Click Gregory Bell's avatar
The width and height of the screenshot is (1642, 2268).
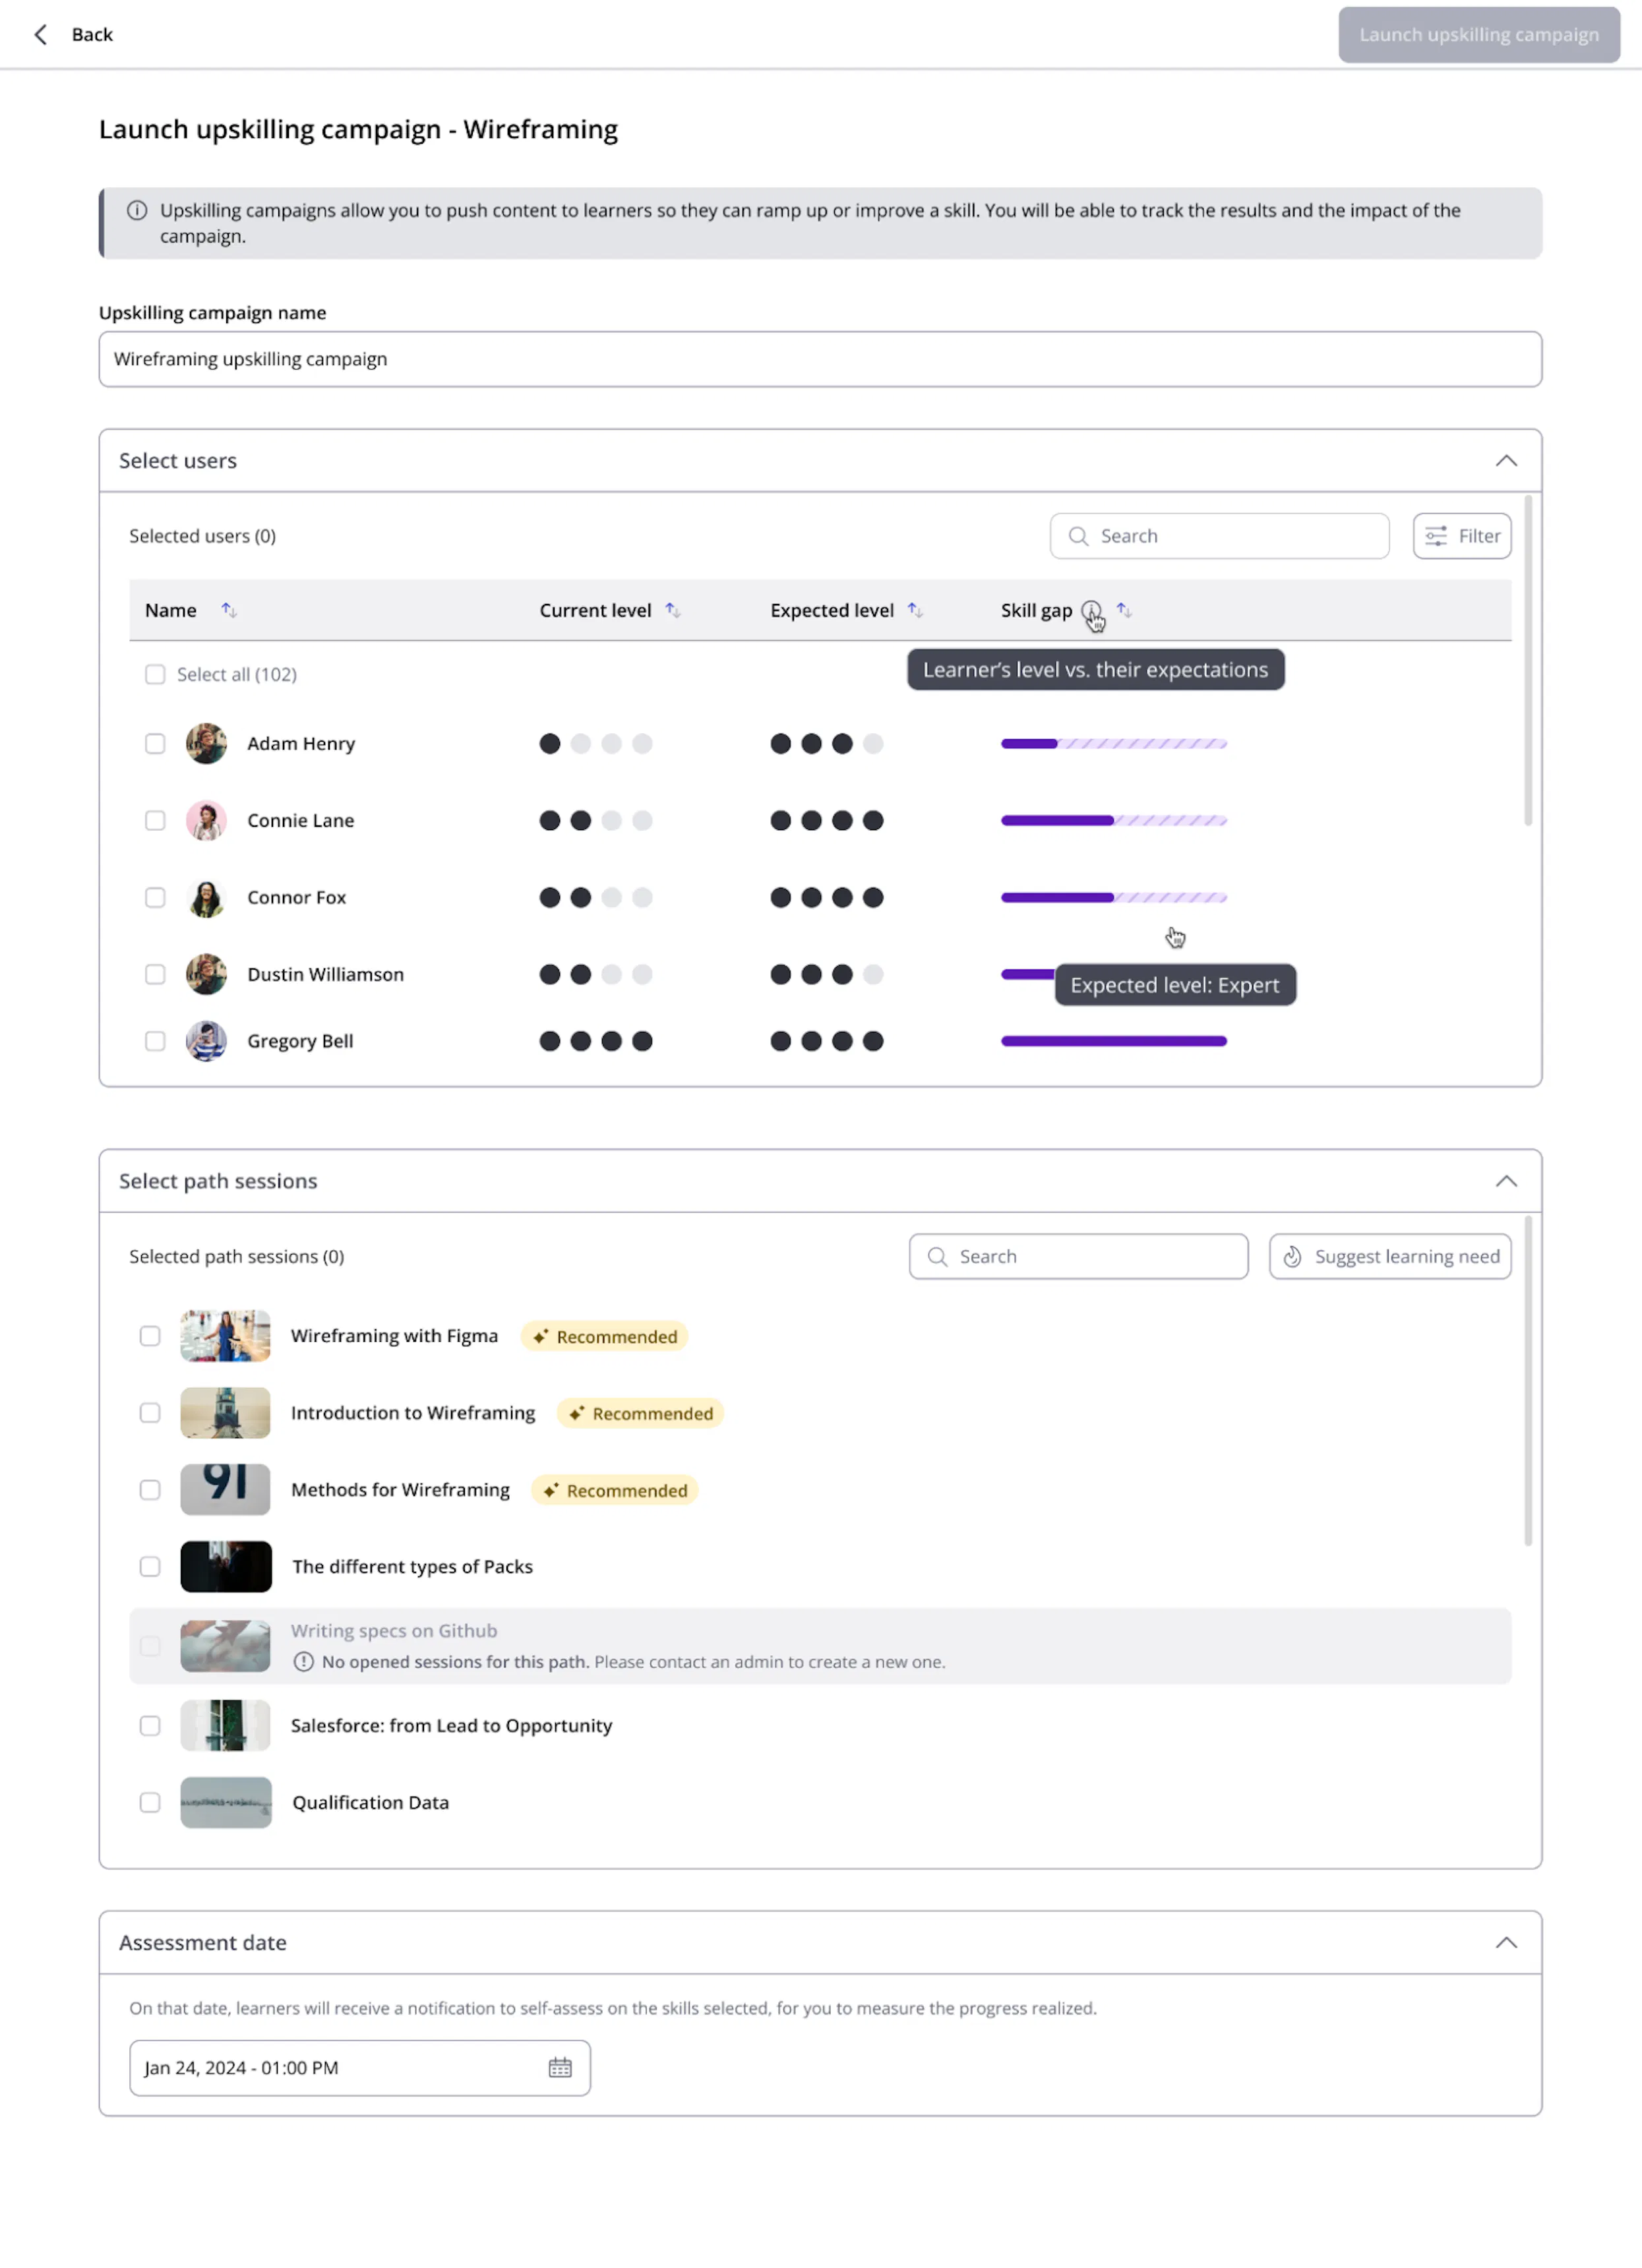(206, 1041)
